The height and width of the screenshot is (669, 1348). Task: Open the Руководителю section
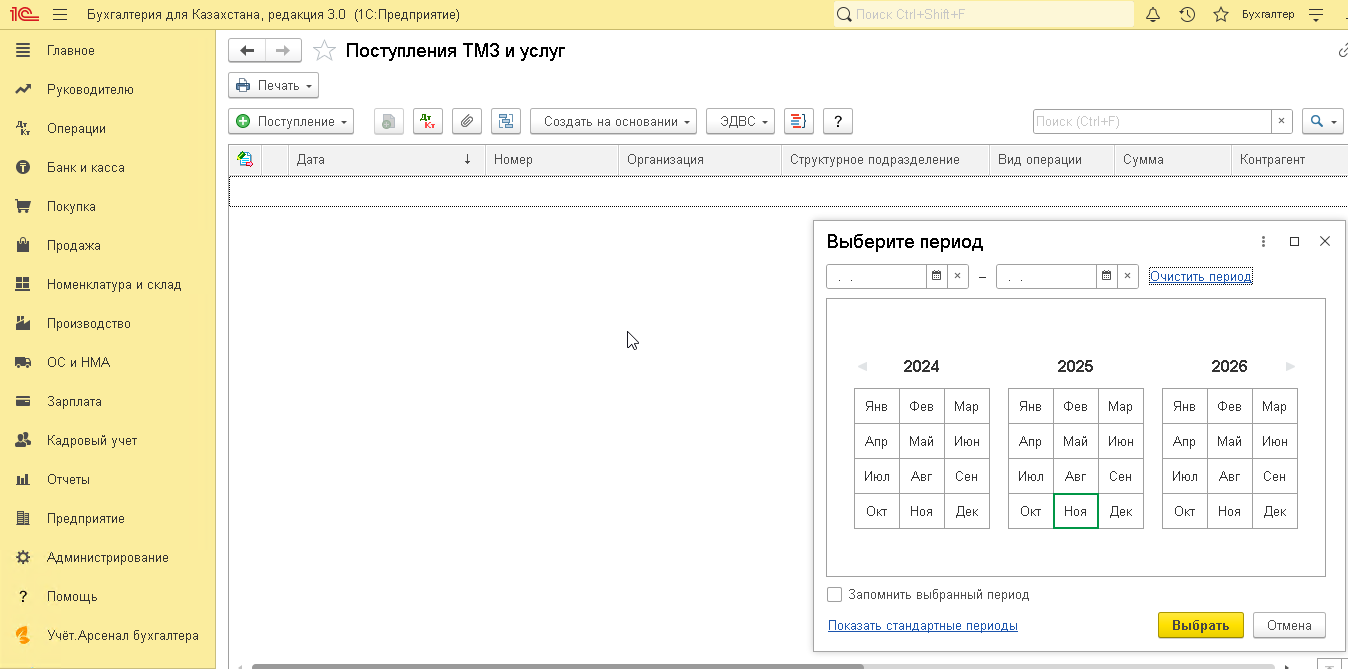108,90
